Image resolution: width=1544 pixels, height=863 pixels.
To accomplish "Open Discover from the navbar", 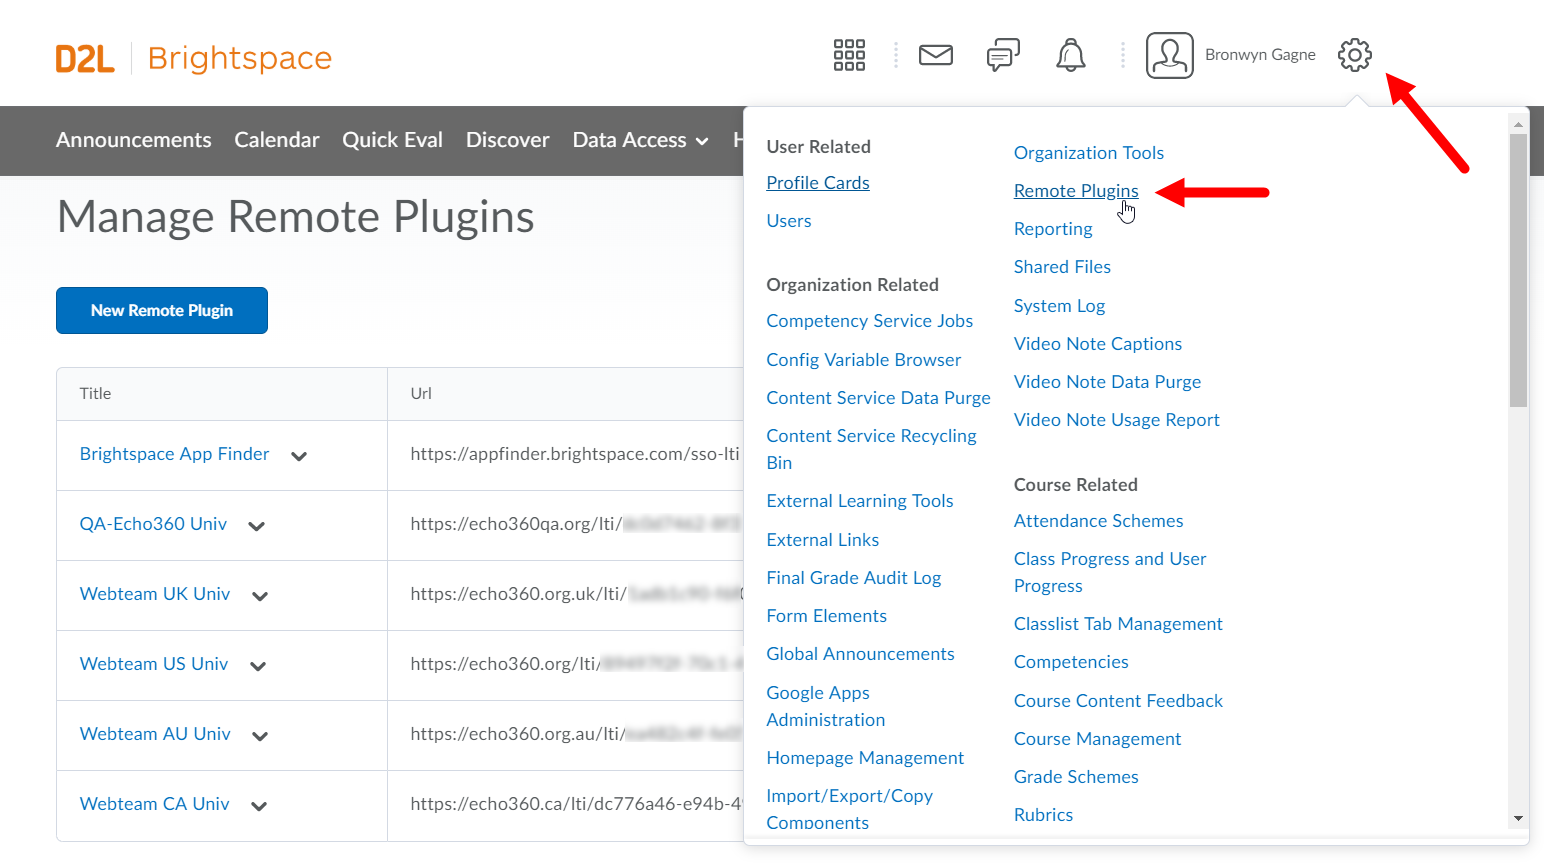I will point(508,140).
